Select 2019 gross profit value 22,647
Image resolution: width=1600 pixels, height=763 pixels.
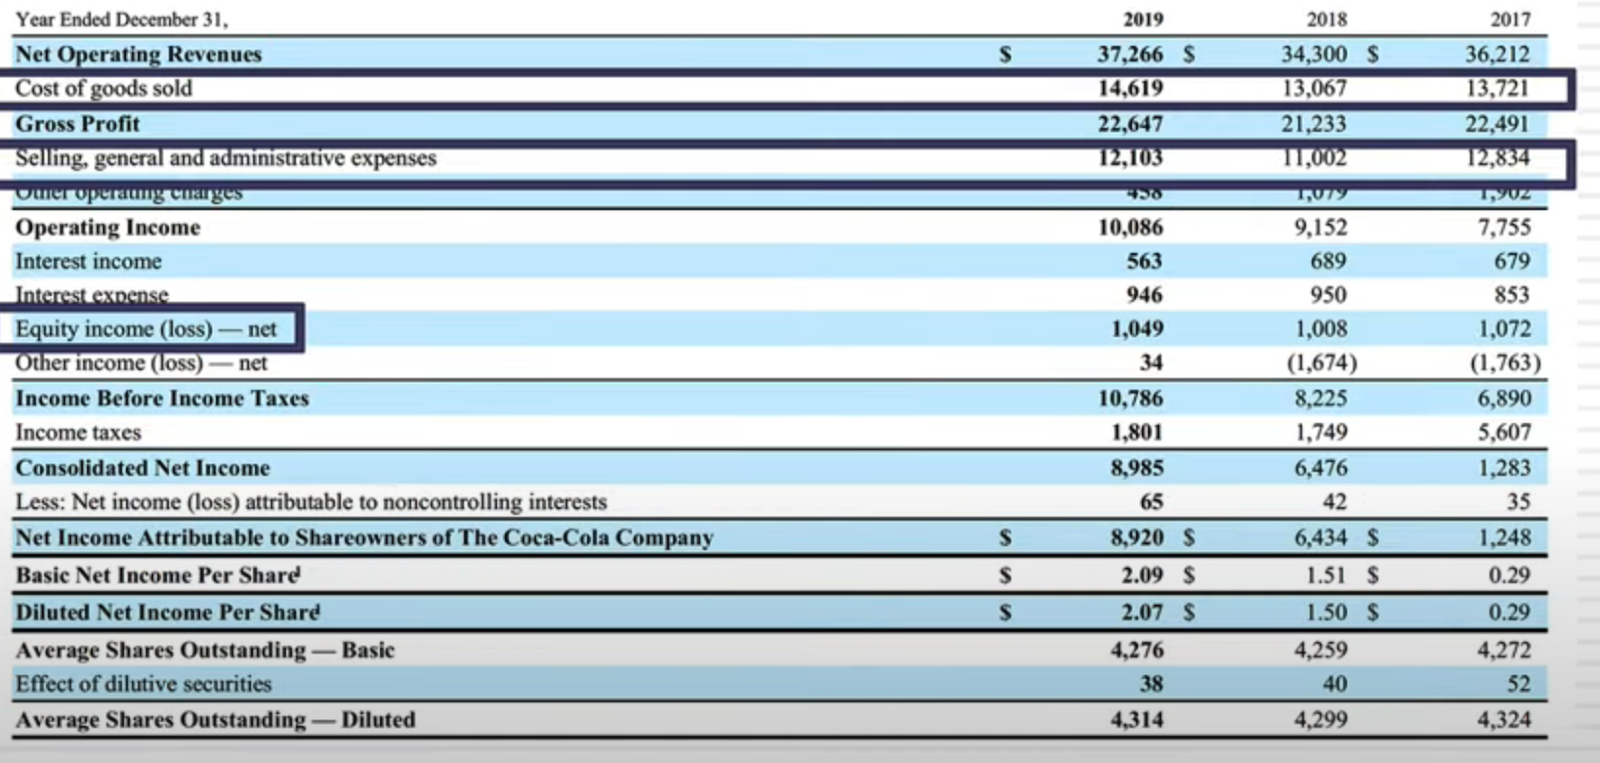[x=1130, y=124]
